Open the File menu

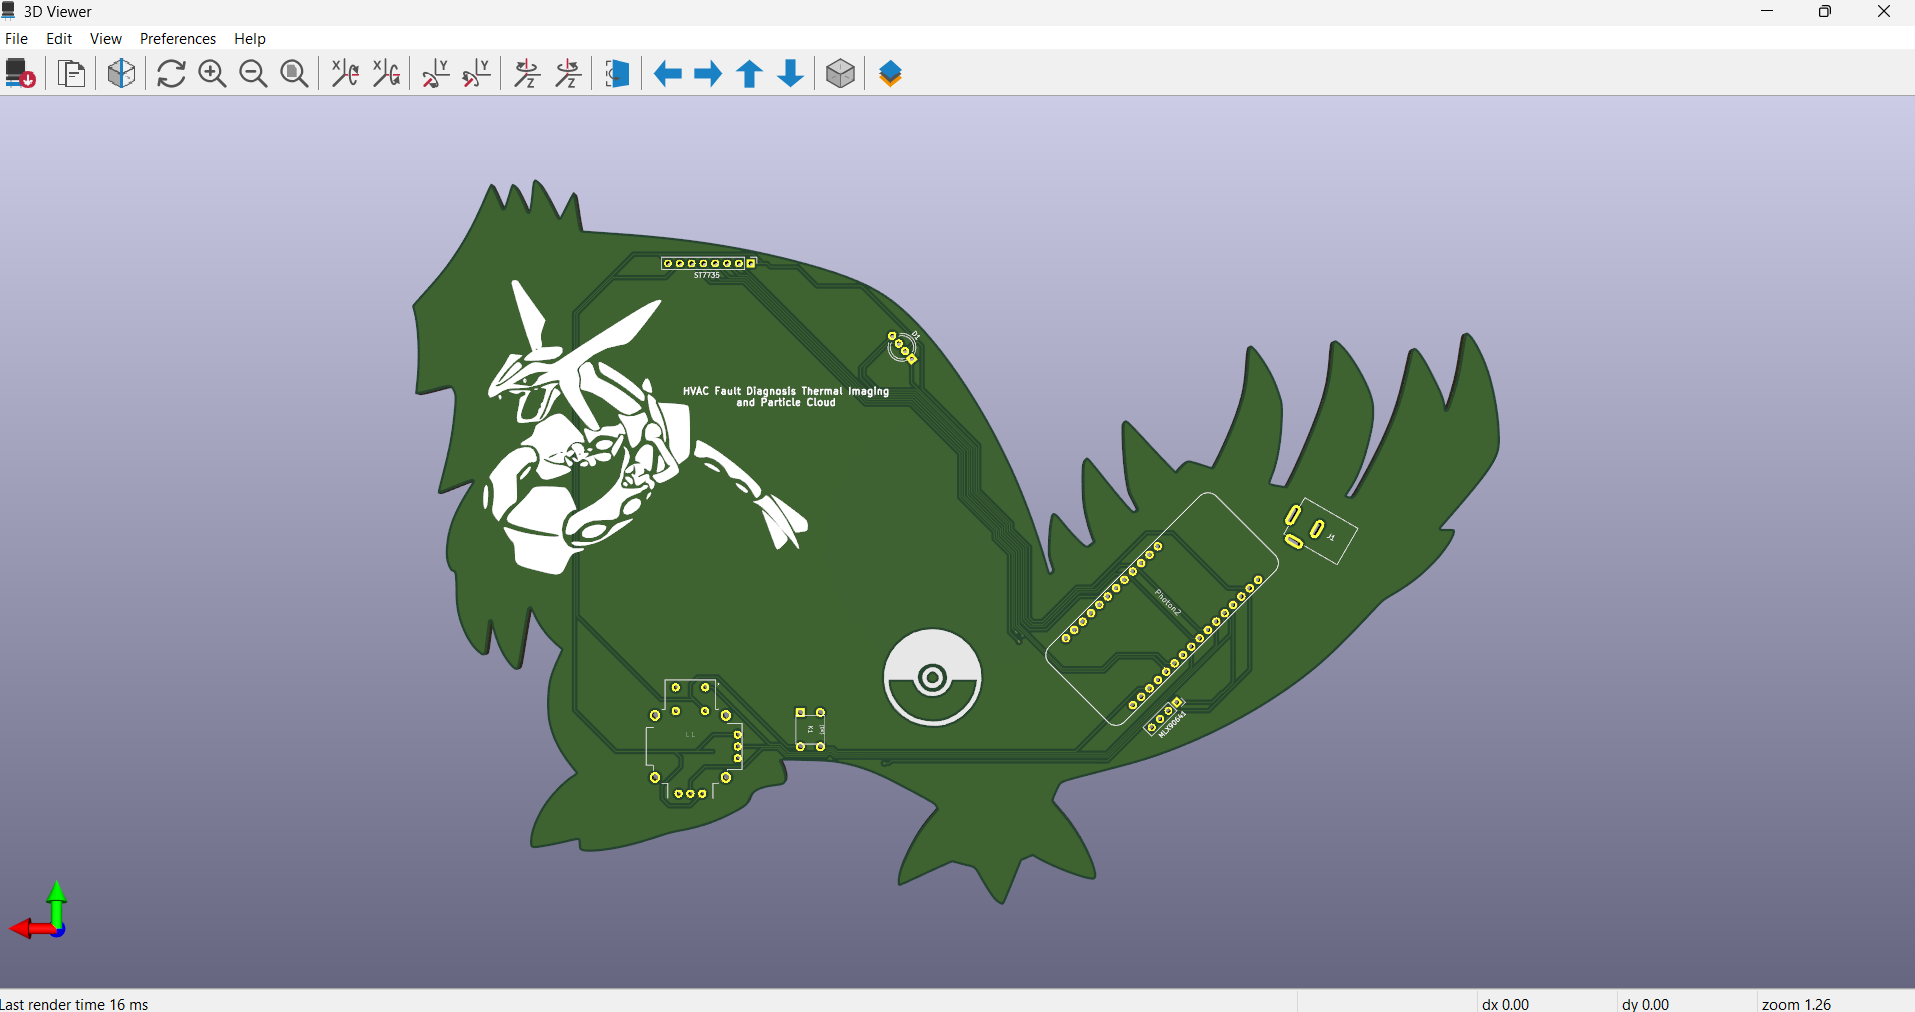[16, 38]
